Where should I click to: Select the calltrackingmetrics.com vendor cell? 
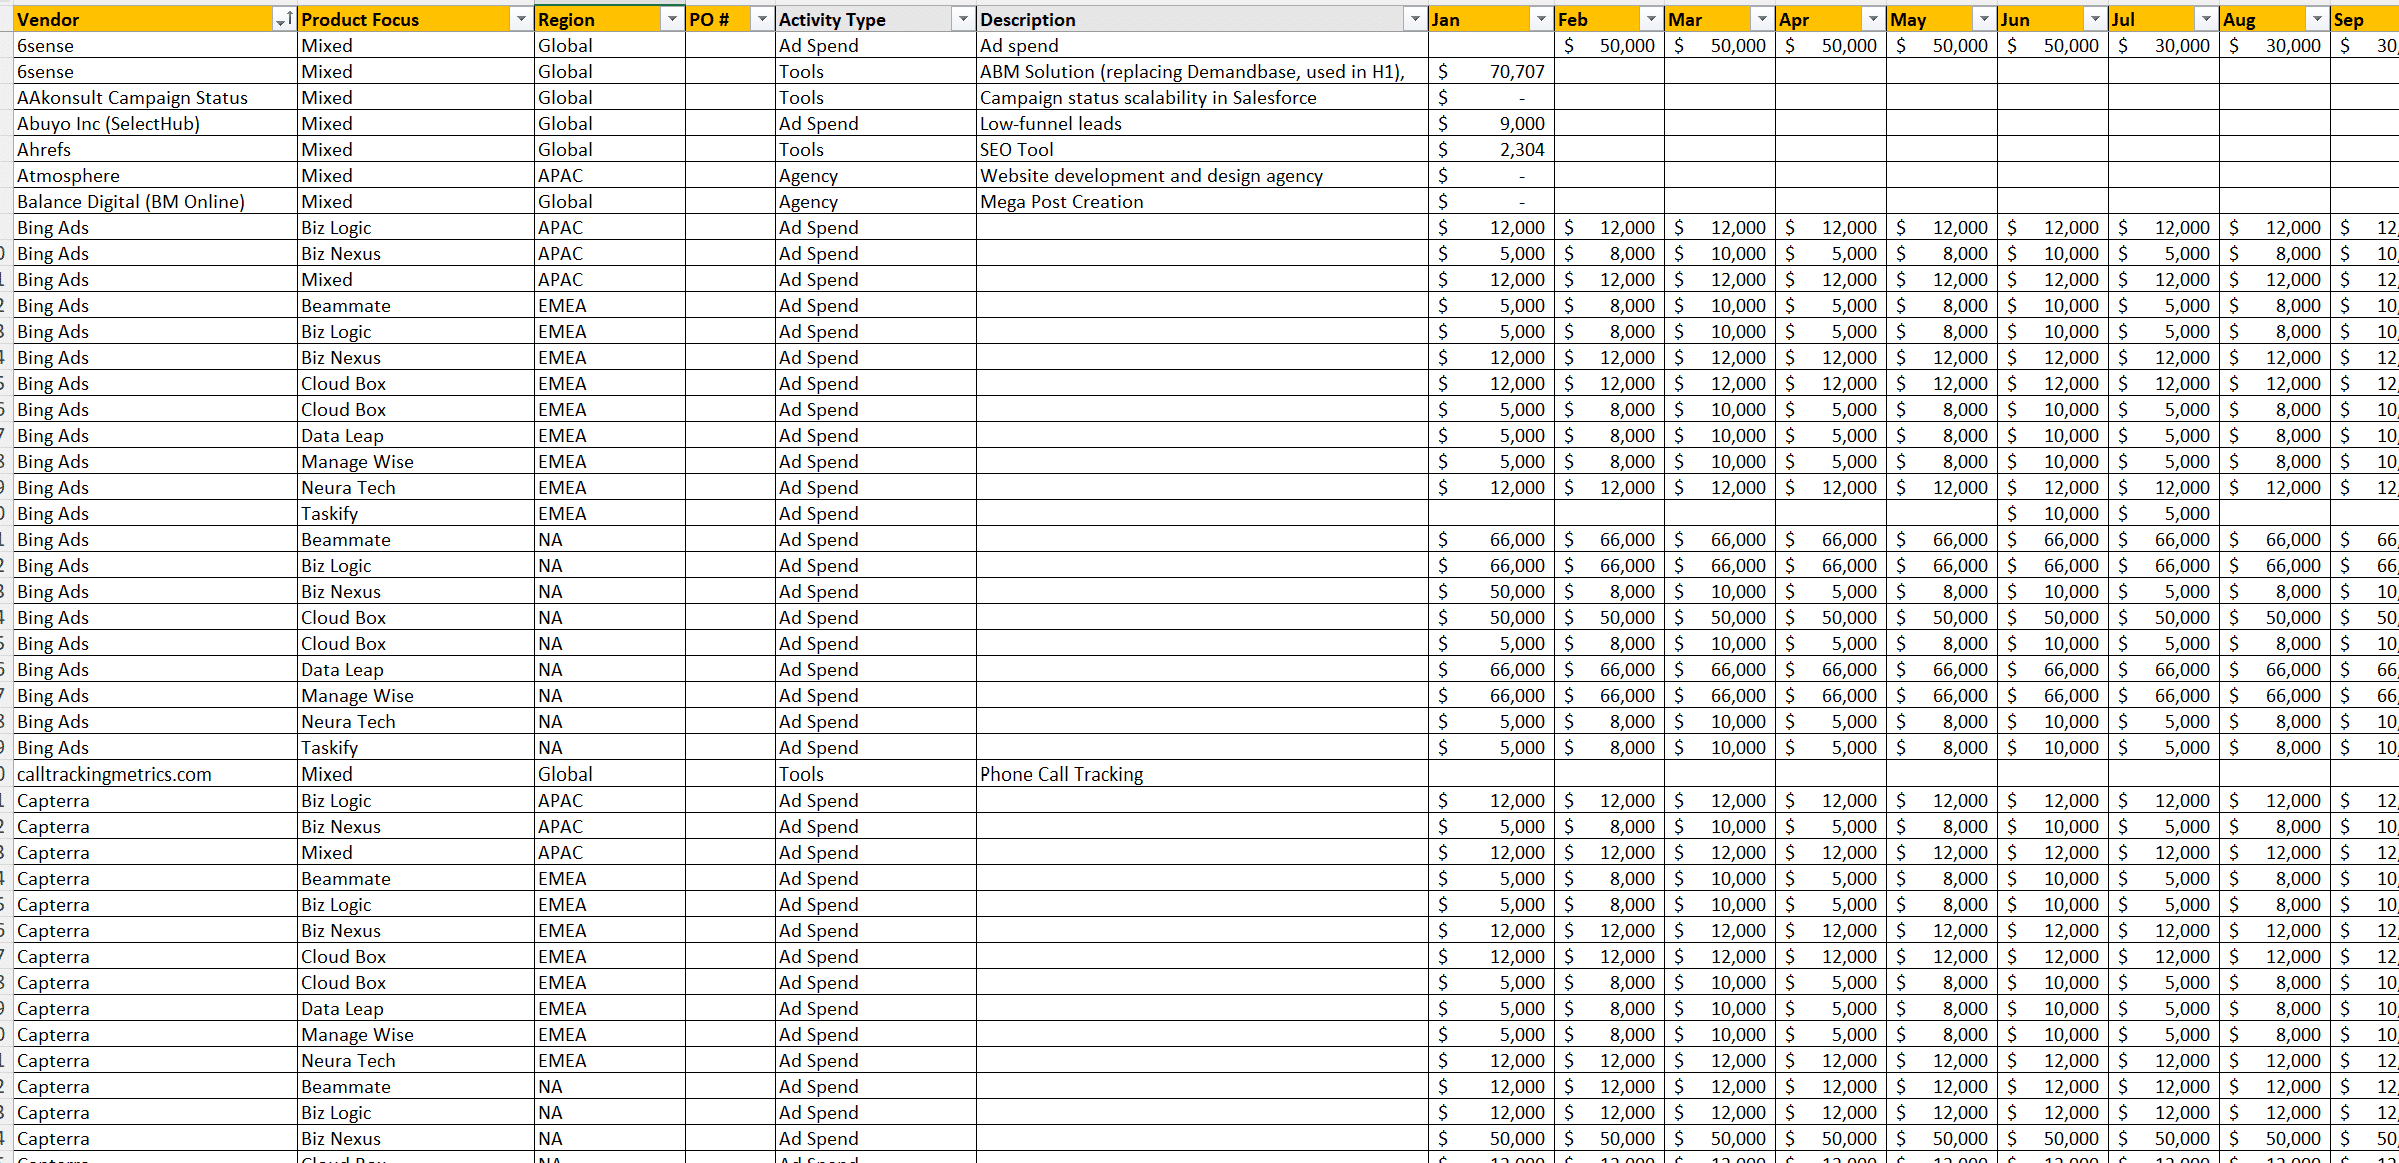pos(155,774)
